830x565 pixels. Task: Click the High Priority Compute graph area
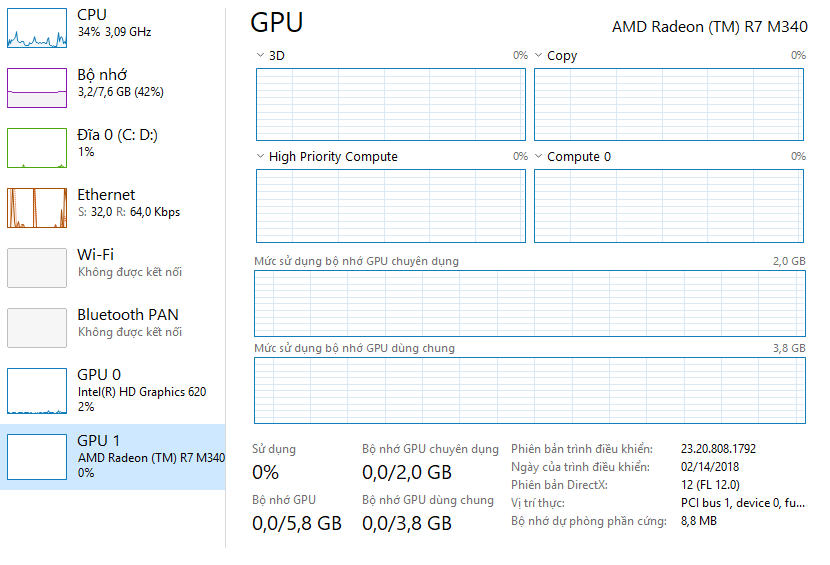[391, 205]
